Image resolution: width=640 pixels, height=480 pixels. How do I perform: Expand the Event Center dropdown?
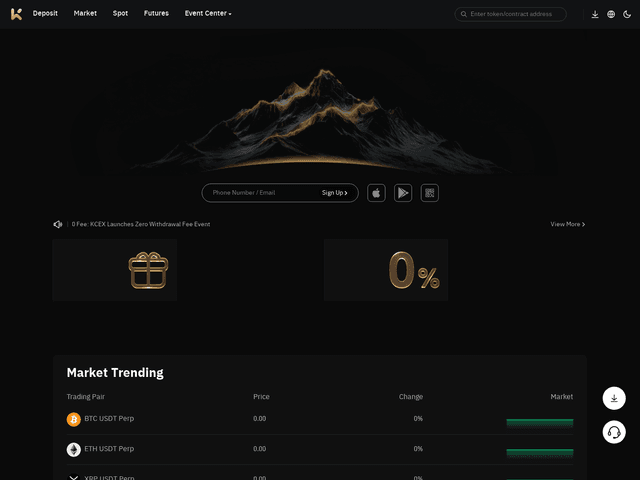pyautogui.click(x=208, y=14)
